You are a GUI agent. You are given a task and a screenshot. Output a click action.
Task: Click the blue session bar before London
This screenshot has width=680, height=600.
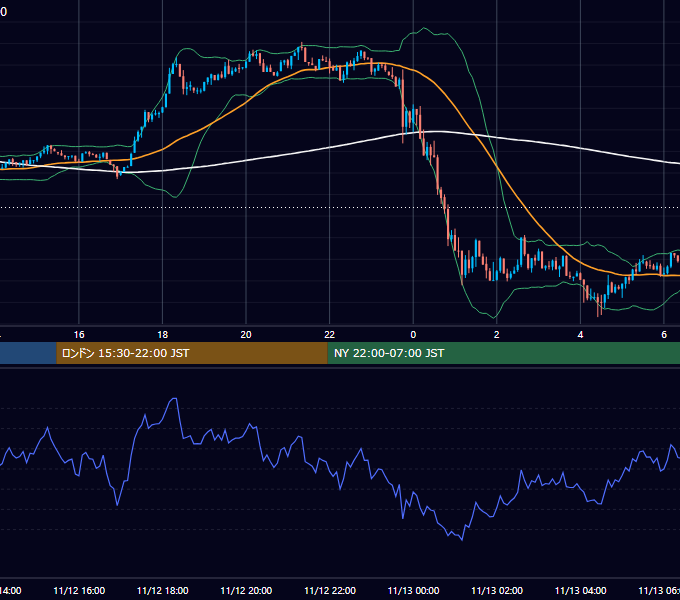pyautogui.click(x=28, y=353)
